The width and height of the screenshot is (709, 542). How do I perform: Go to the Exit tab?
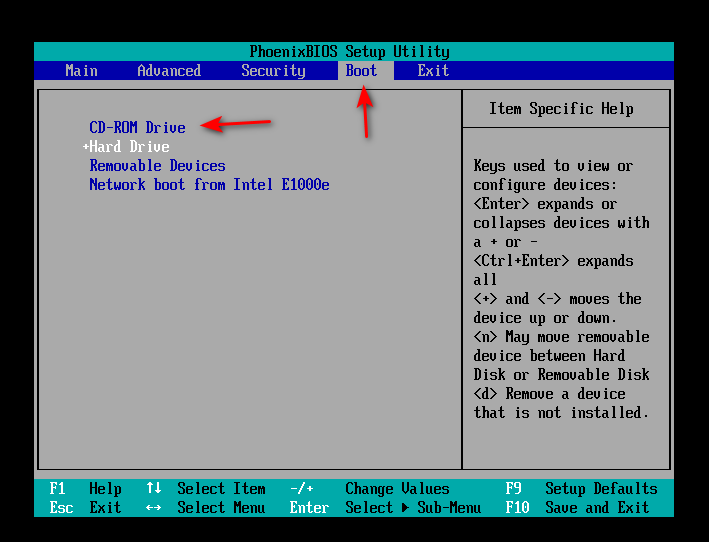tap(433, 71)
